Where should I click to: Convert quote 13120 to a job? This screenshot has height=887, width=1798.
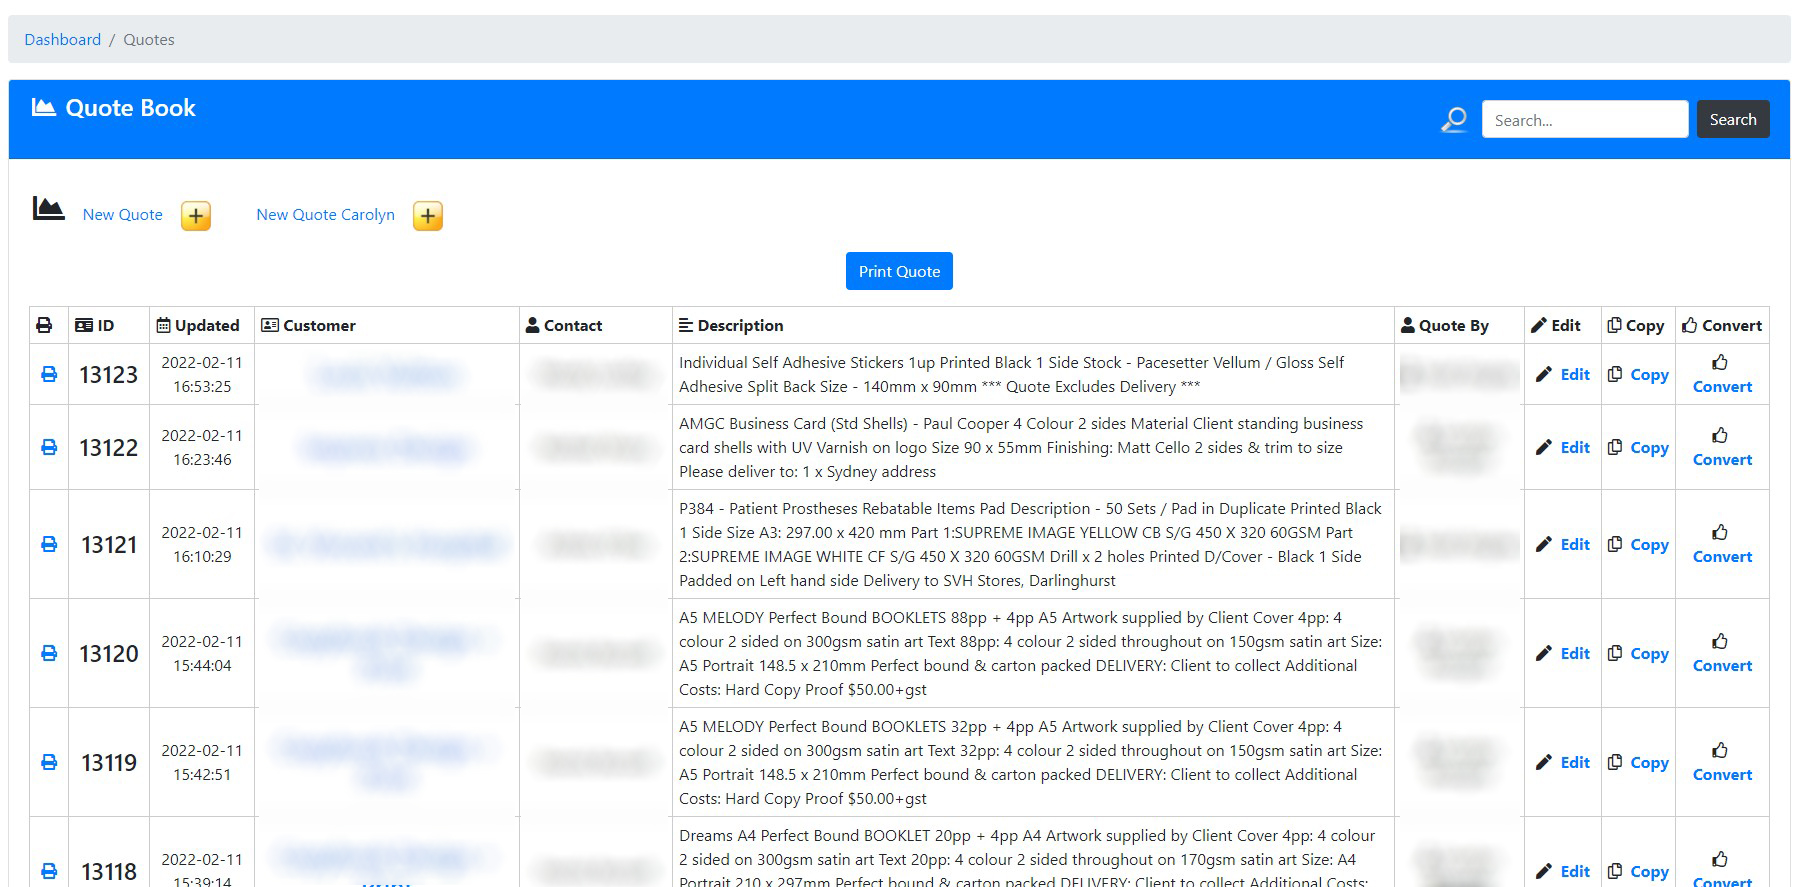pyautogui.click(x=1722, y=665)
